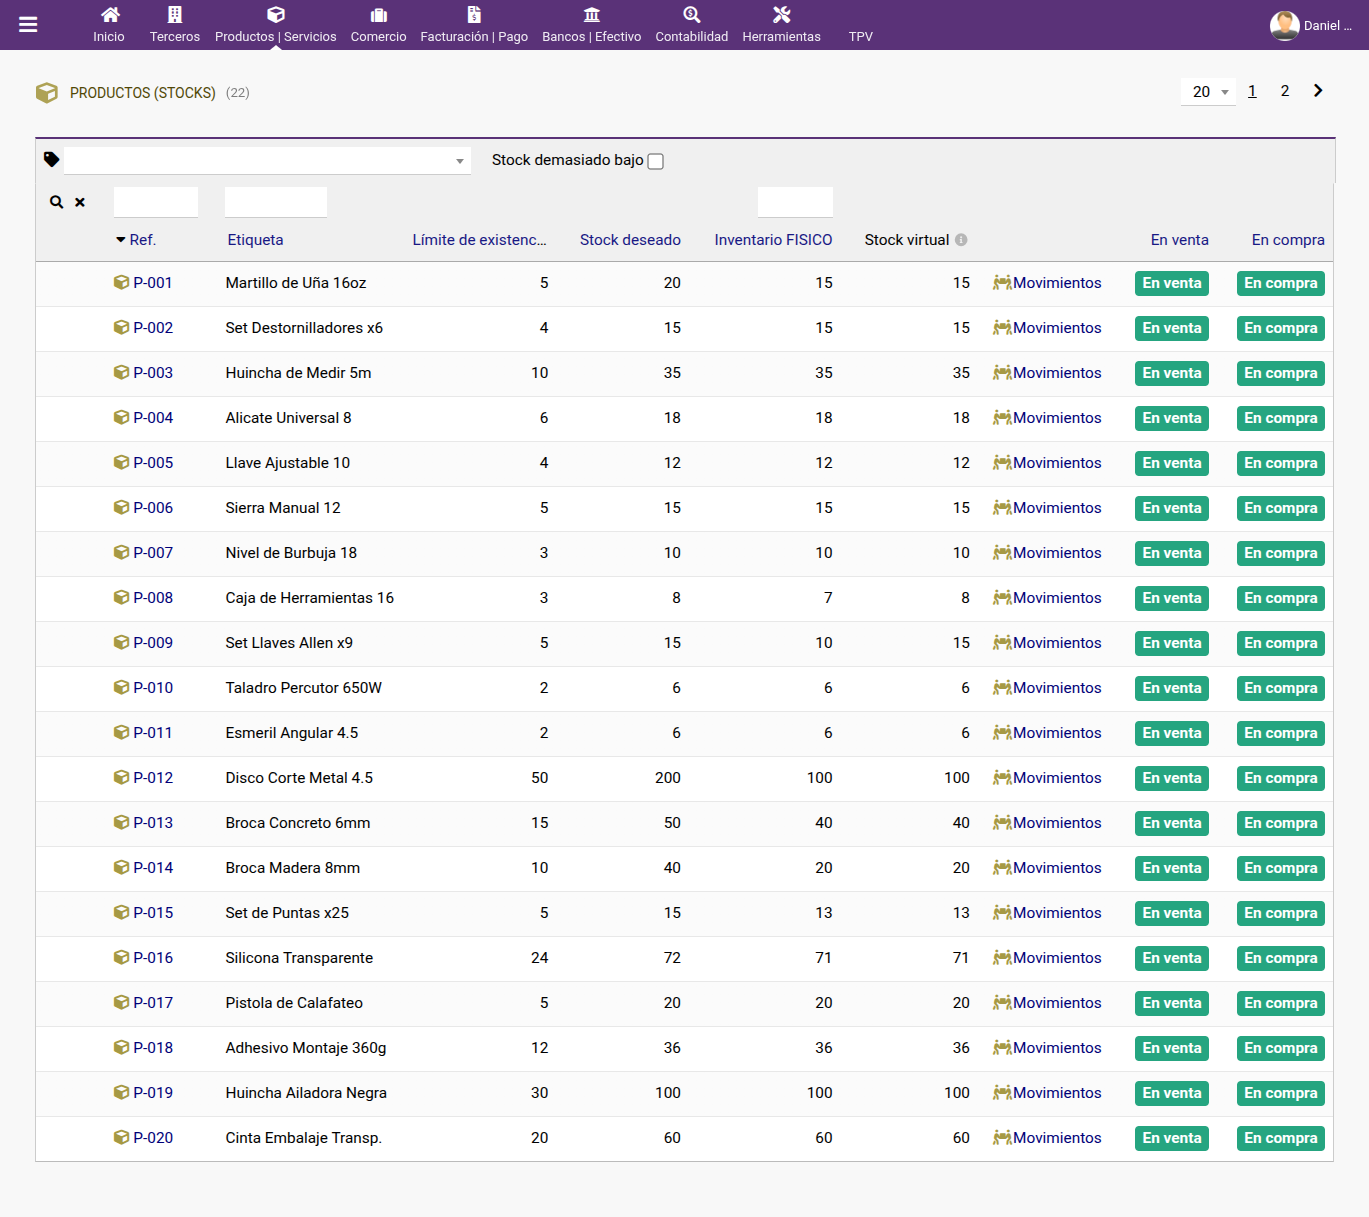Image resolution: width=1369 pixels, height=1217 pixels.
Task: Open the hamburger side menu
Action: click(28, 25)
